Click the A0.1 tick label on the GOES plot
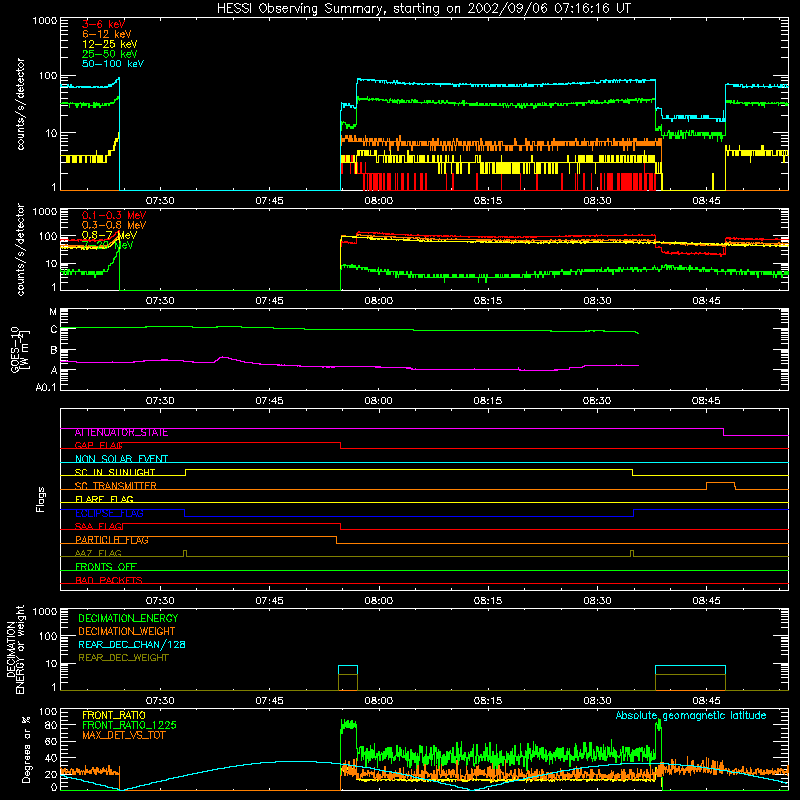The image size is (800, 800). point(46,388)
